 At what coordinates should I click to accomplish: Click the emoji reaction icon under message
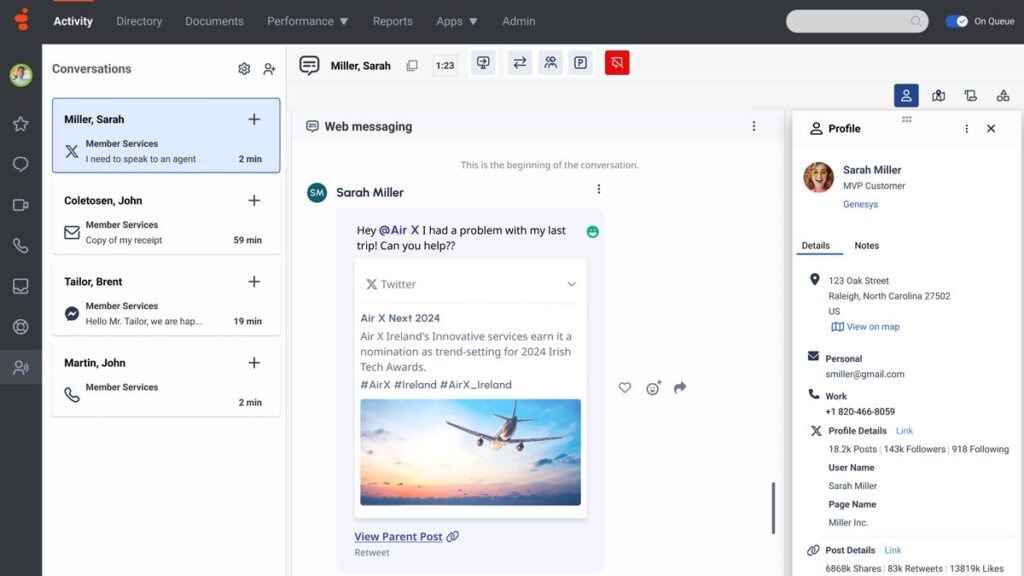(x=653, y=388)
